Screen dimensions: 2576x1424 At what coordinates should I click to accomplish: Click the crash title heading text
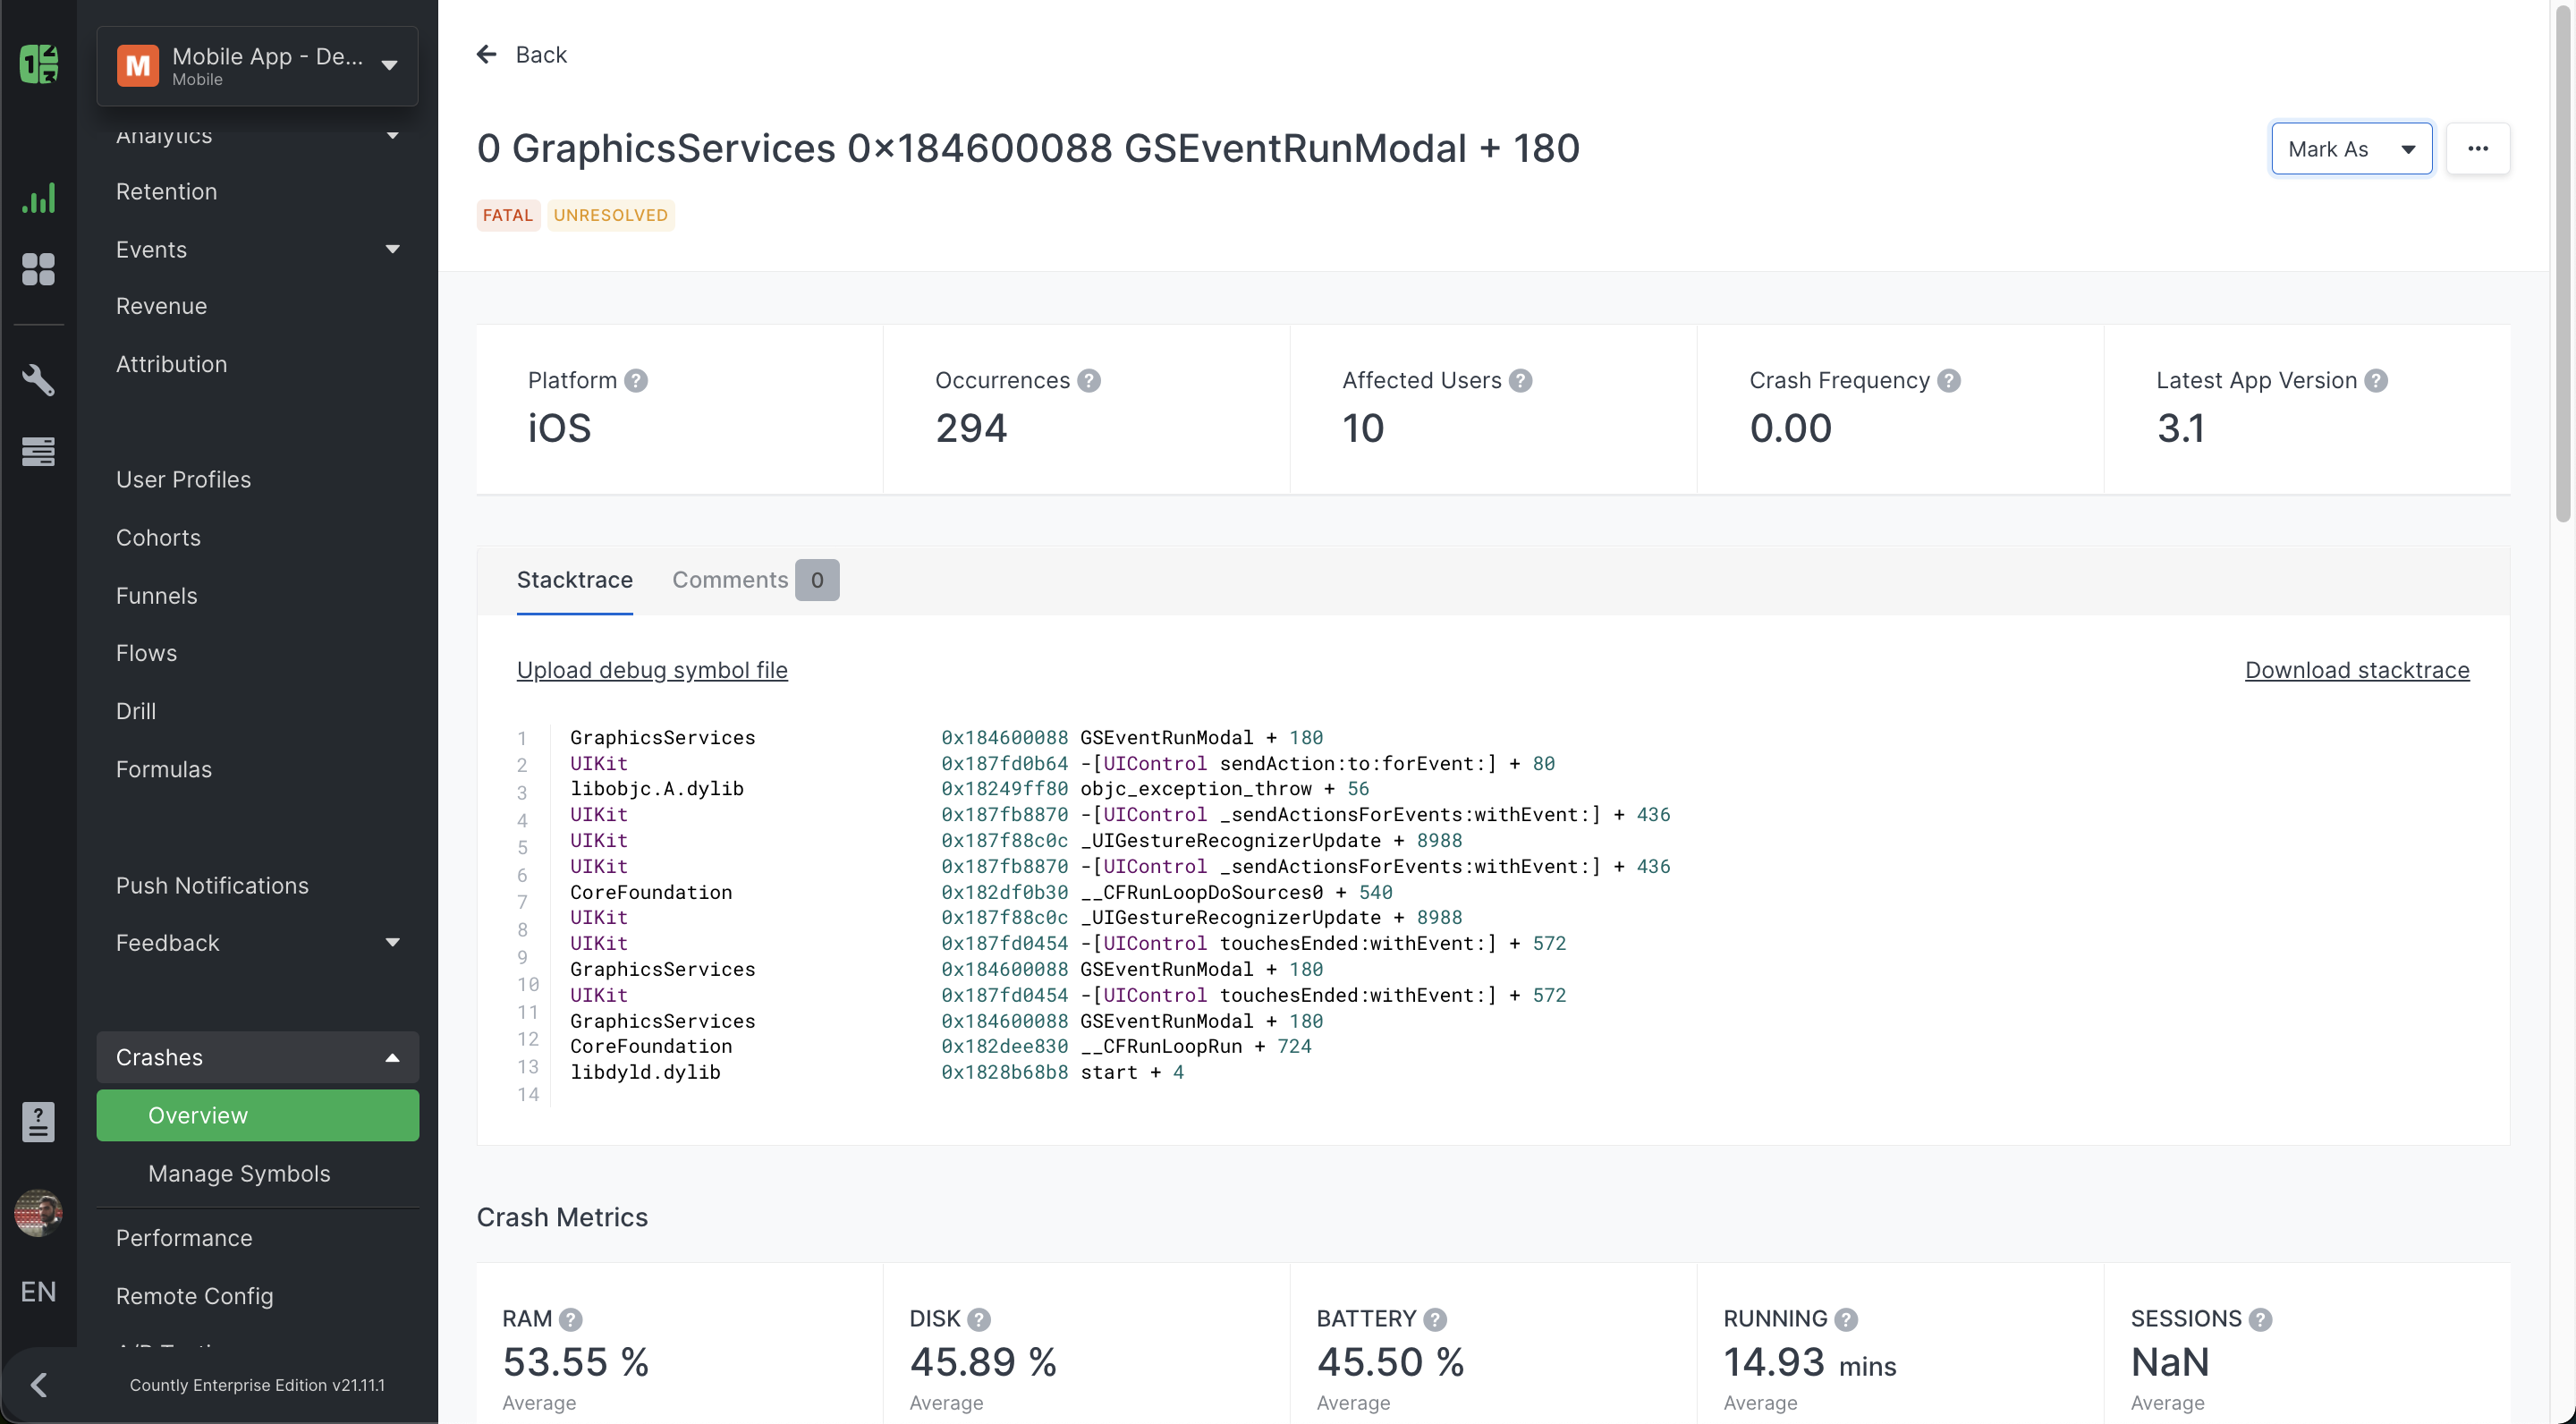click(1028, 148)
